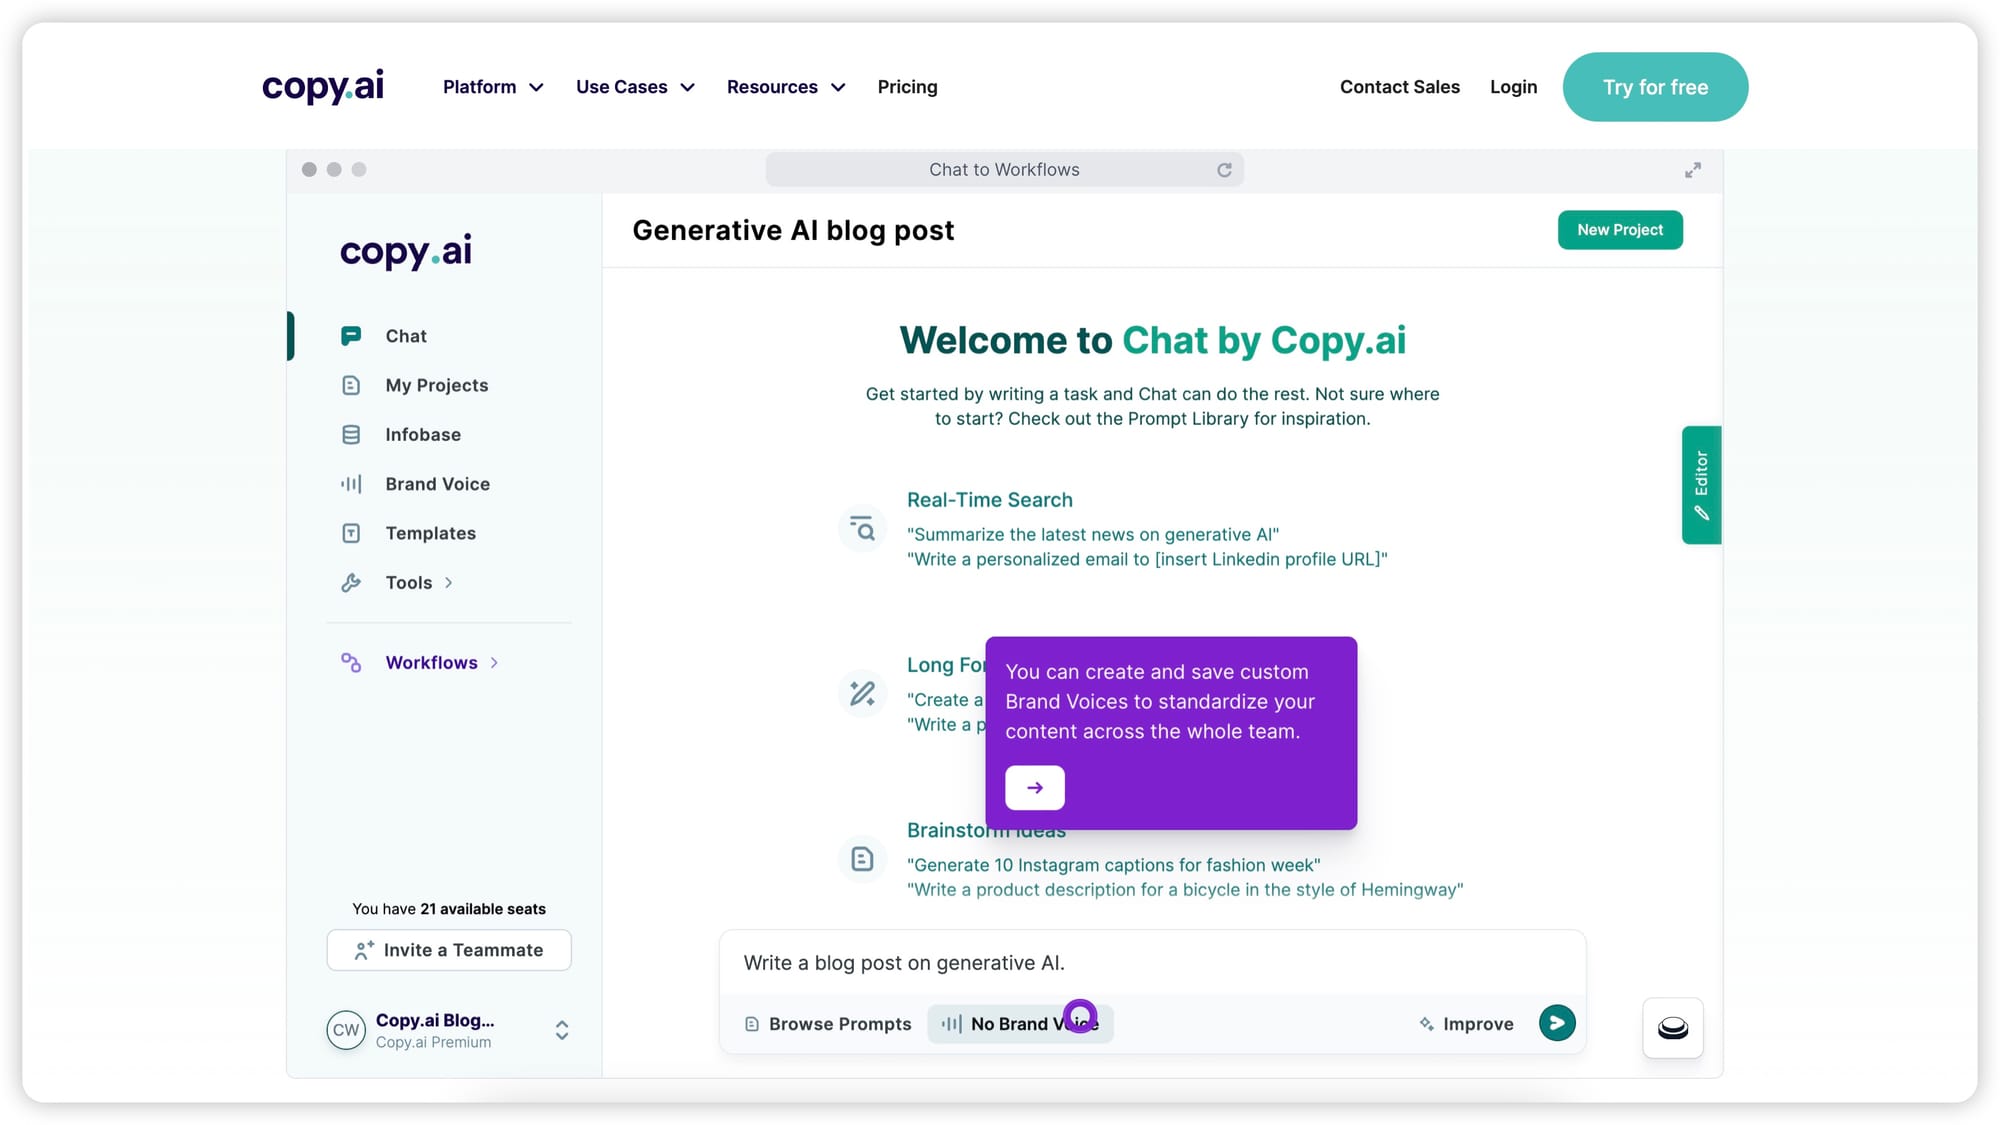Click the New Project button
This screenshot has height=1125, width=2000.
[x=1620, y=229]
